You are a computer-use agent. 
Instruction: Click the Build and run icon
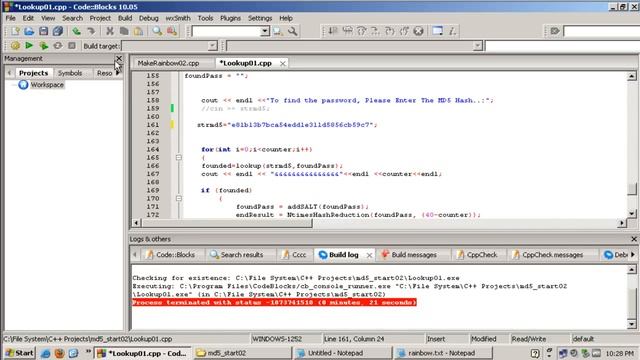click(x=43, y=46)
